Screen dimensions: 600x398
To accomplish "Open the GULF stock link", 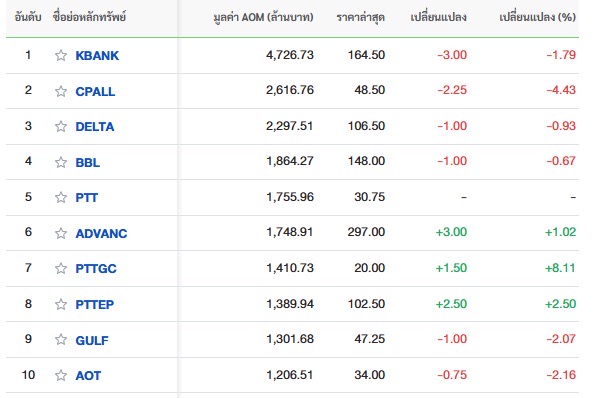I will [92, 340].
